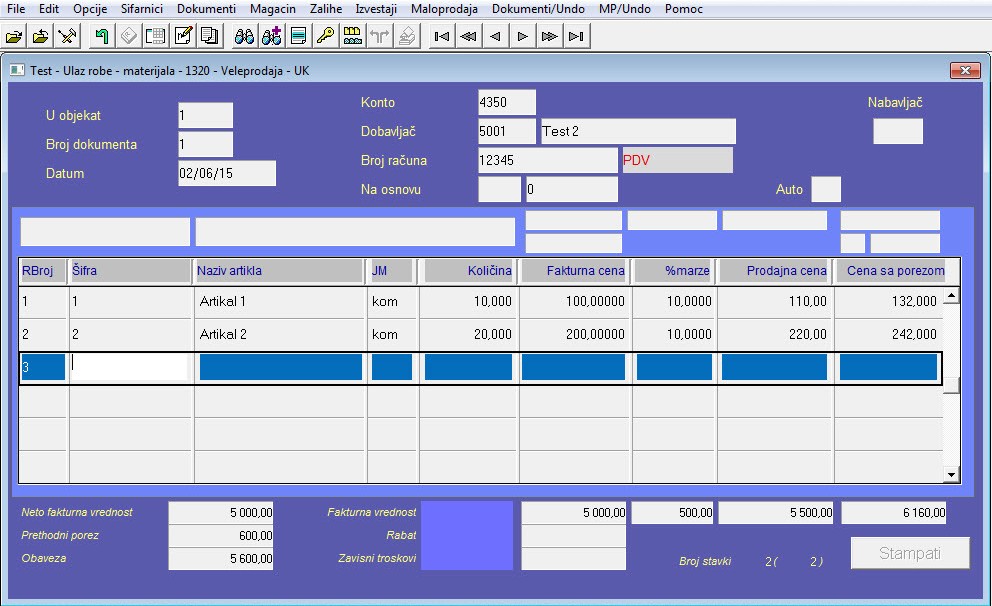Screen dimensions: 992x606
Task: Open the Pomoc menu
Action: point(683,9)
